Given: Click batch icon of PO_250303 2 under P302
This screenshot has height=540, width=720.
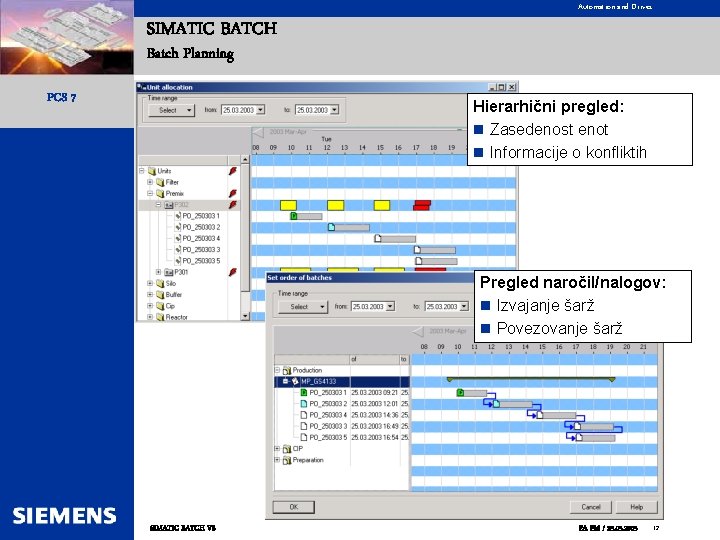Looking at the screenshot, I should (x=178, y=227).
